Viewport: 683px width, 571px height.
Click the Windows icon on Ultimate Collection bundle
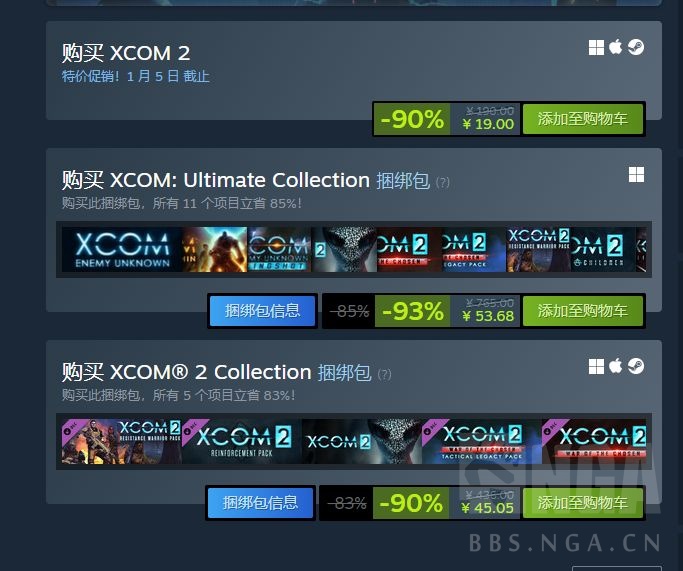pyautogui.click(x=636, y=174)
